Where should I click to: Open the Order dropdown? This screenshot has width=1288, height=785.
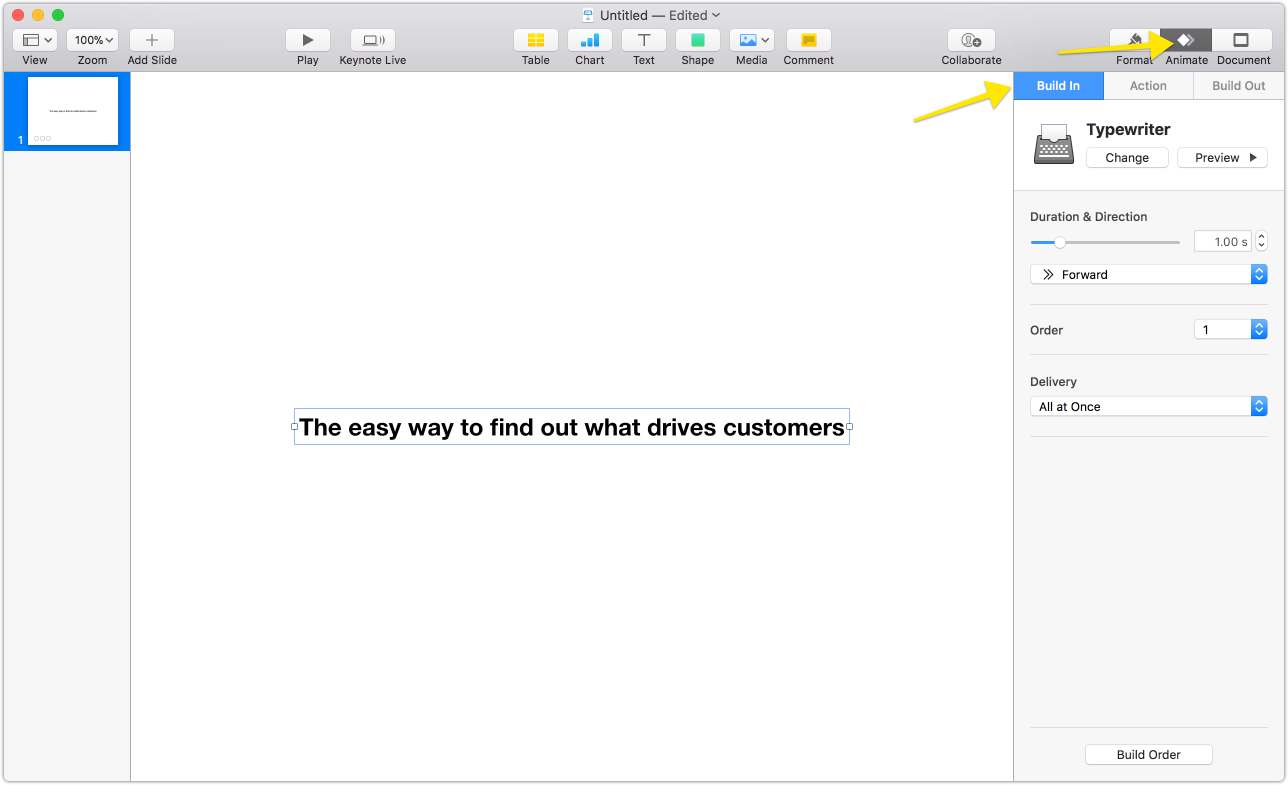(x=1231, y=329)
